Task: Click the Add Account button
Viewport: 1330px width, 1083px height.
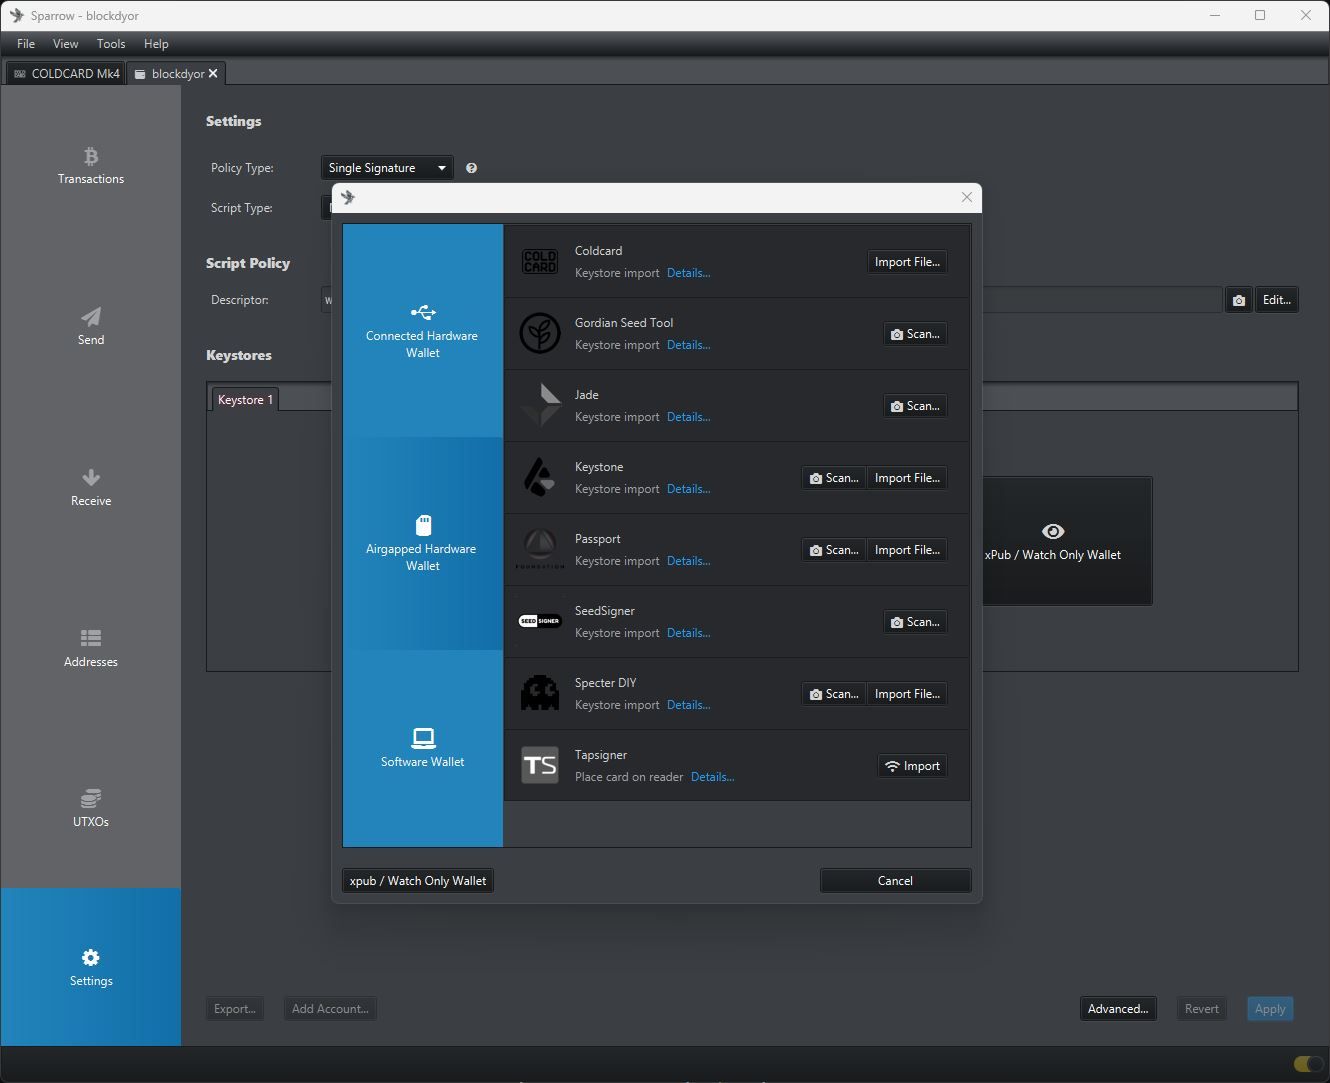Action: tap(330, 1009)
